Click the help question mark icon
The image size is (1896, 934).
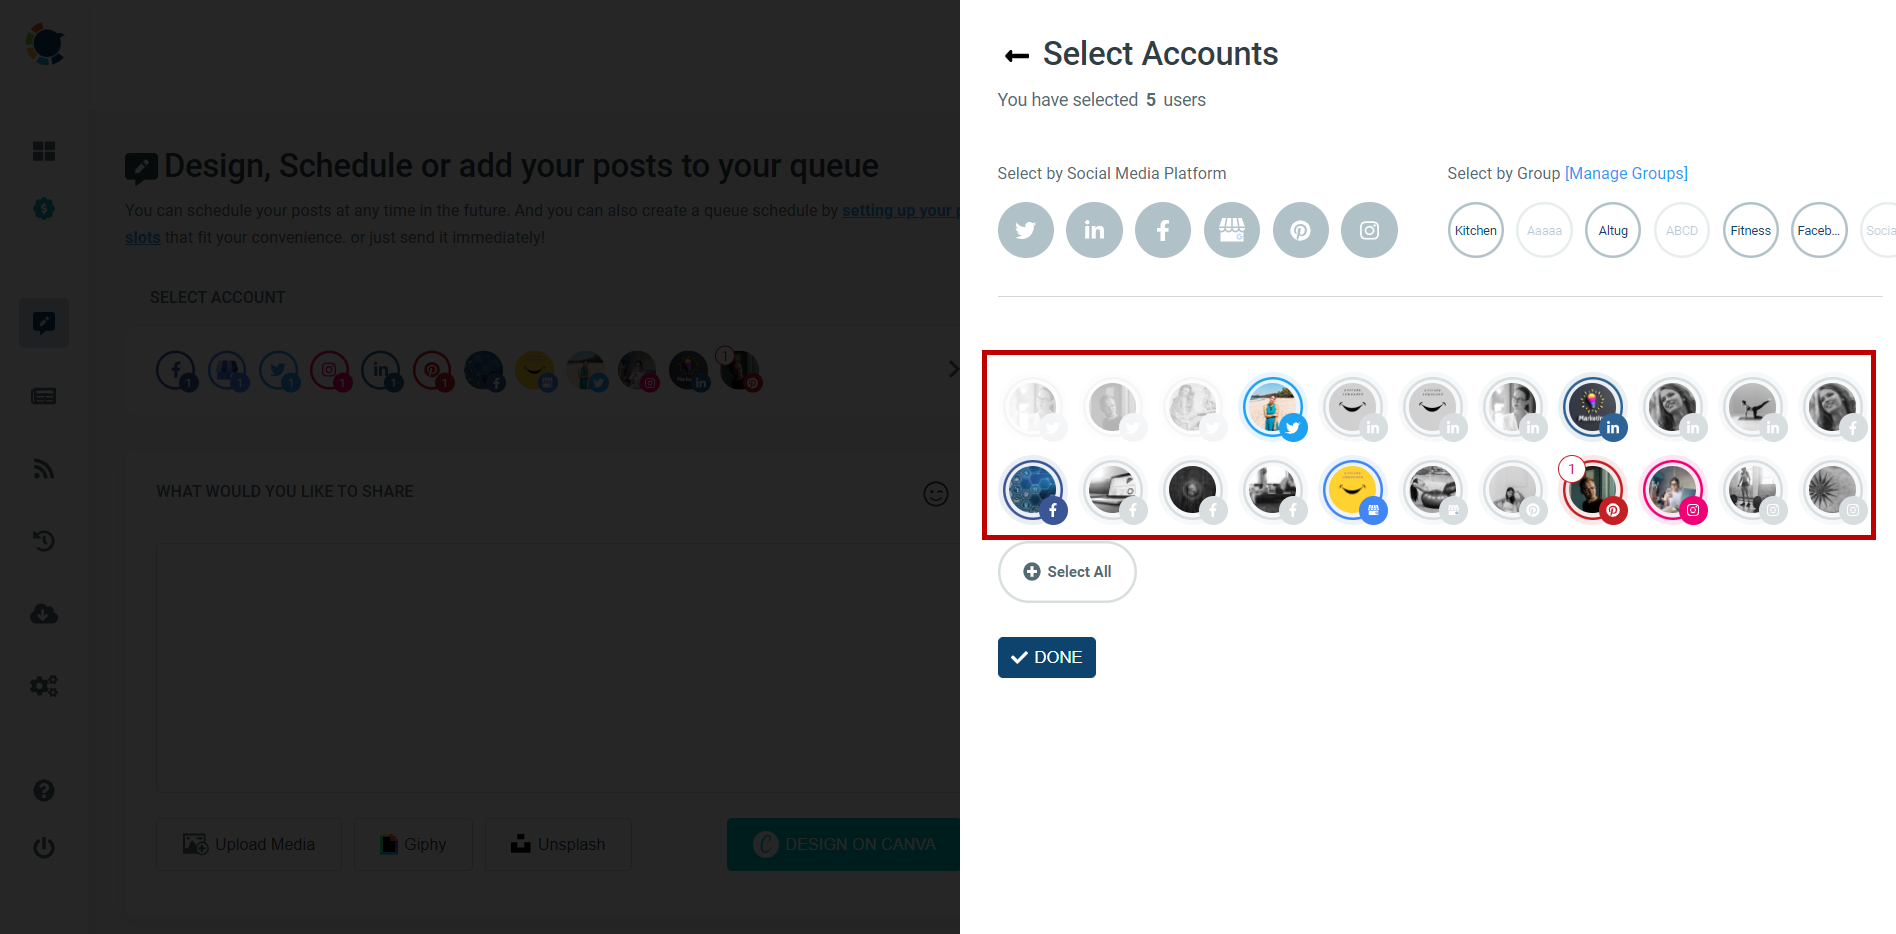tap(44, 790)
